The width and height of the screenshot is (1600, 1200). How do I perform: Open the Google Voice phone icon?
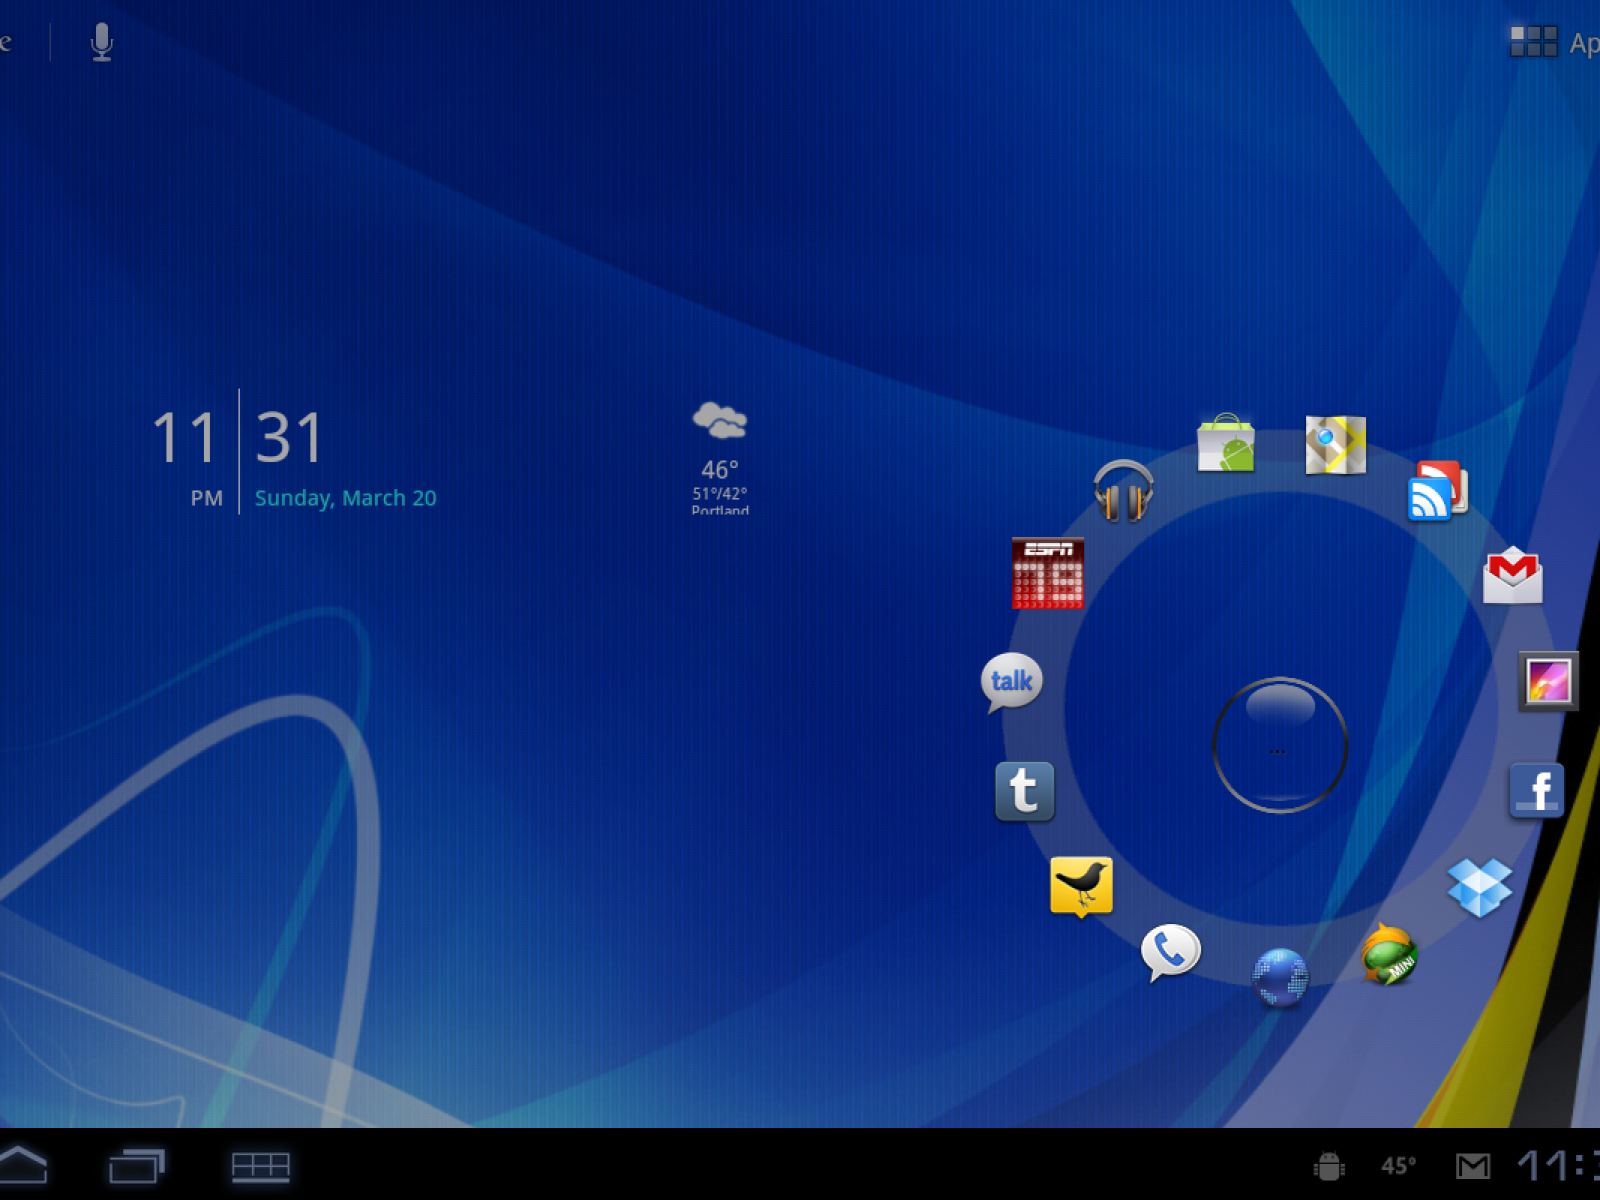pyautogui.click(x=1170, y=951)
